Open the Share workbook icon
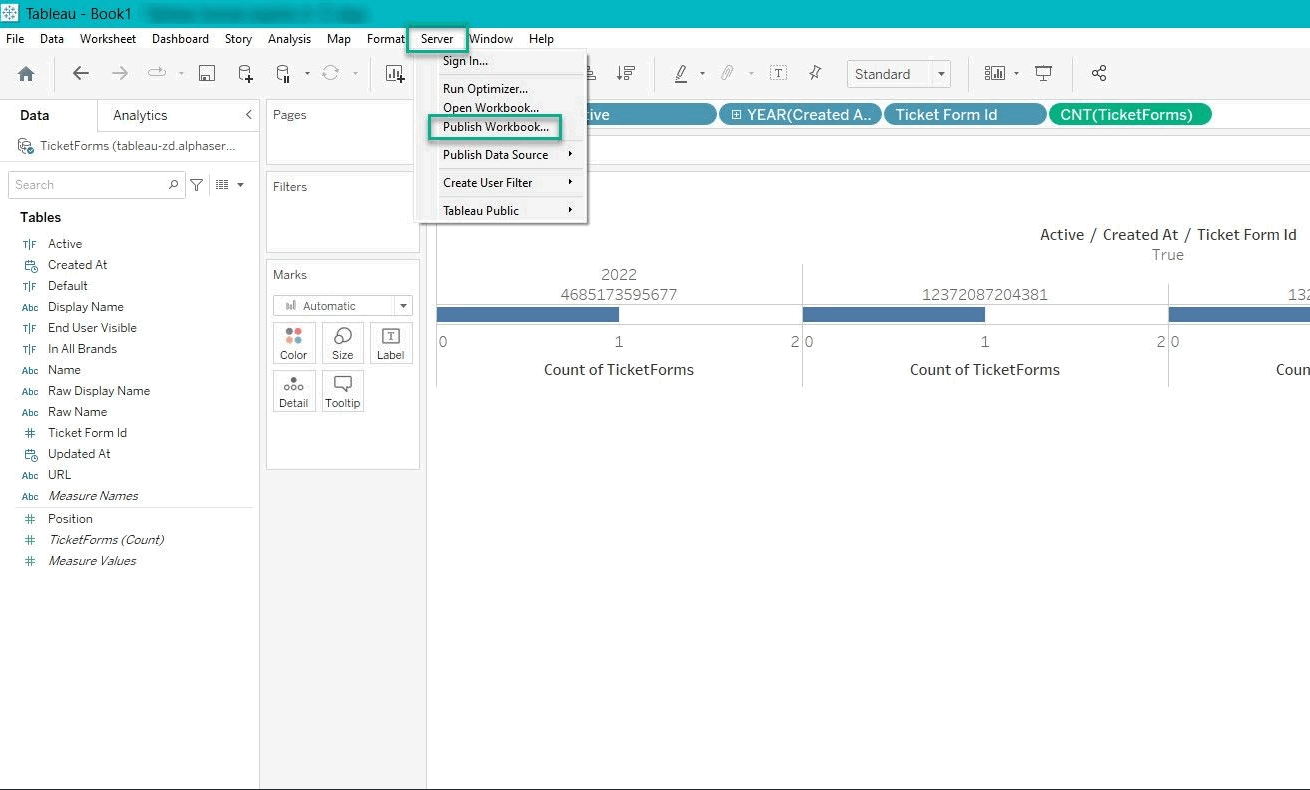This screenshot has height=790, width=1310. tap(1099, 73)
